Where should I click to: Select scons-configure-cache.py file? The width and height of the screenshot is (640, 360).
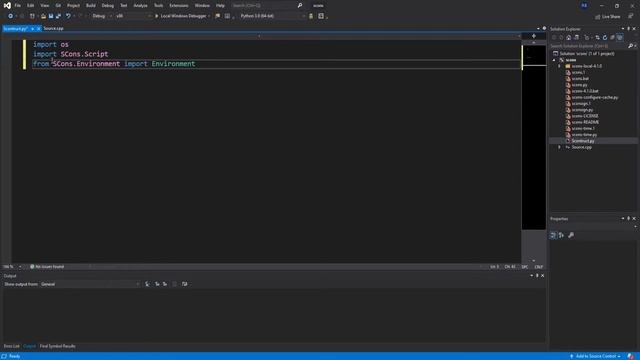pos(594,98)
